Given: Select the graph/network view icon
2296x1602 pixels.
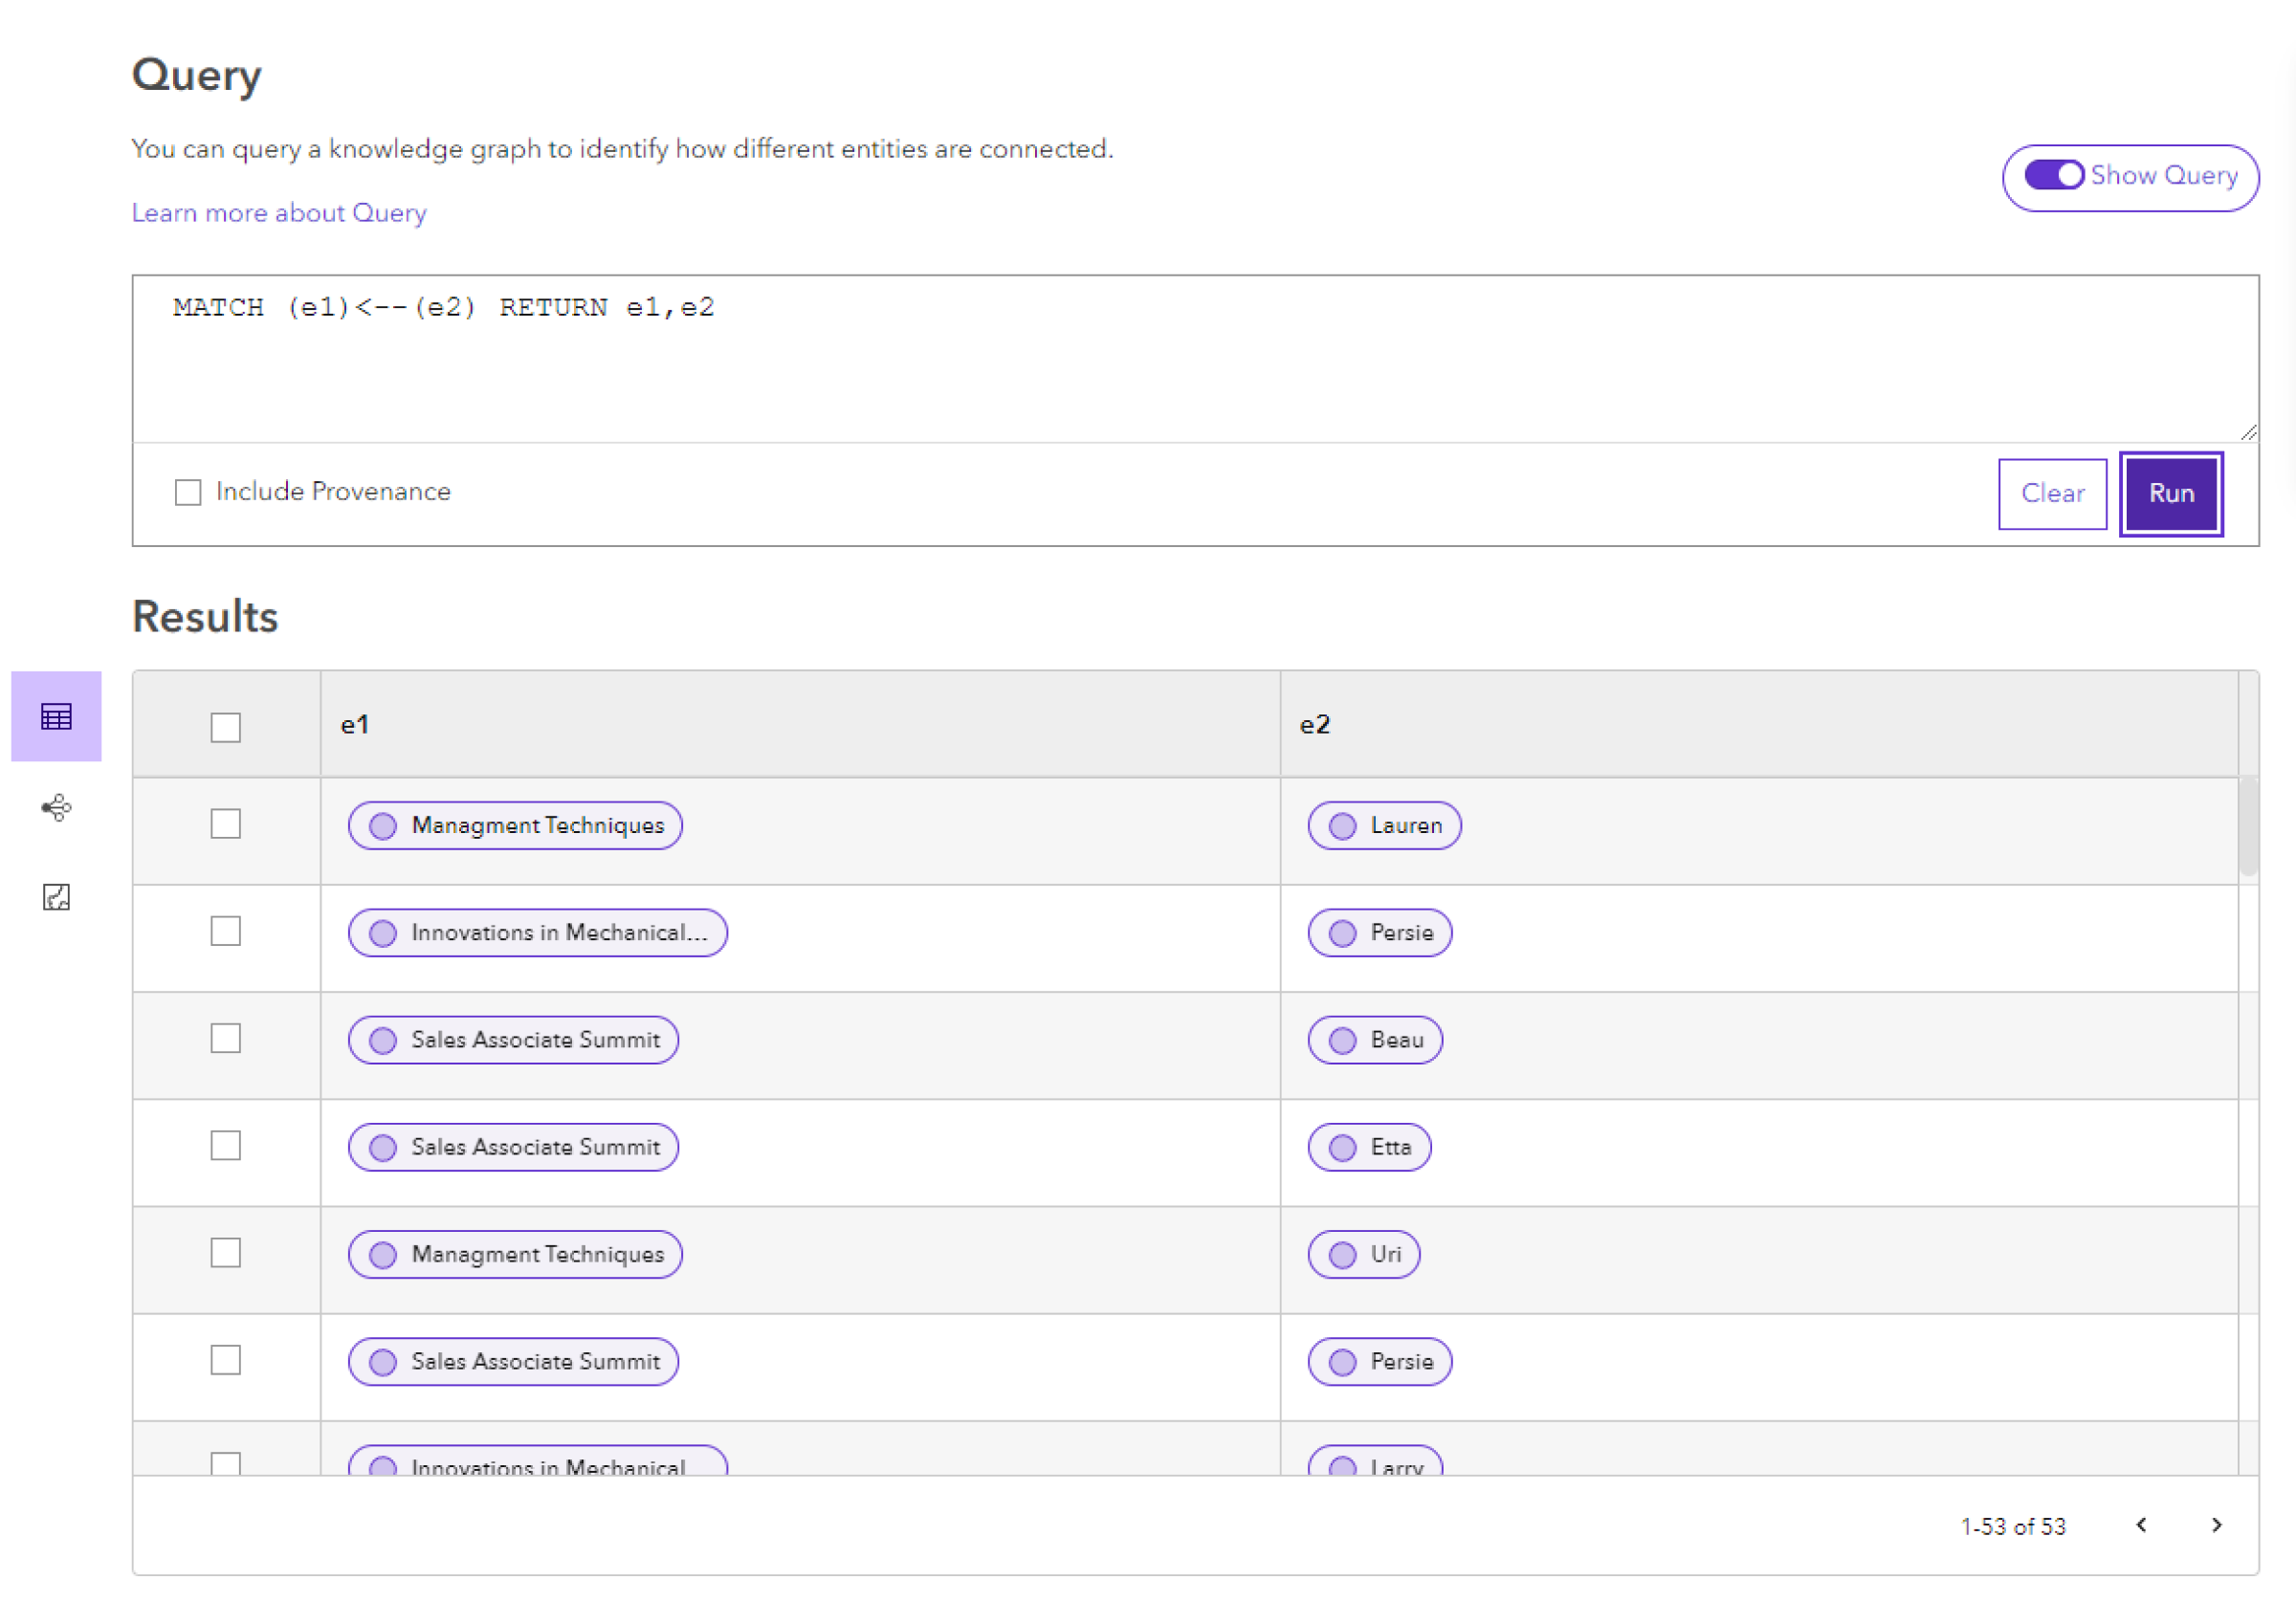Looking at the screenshot, I should pos(55,808).
